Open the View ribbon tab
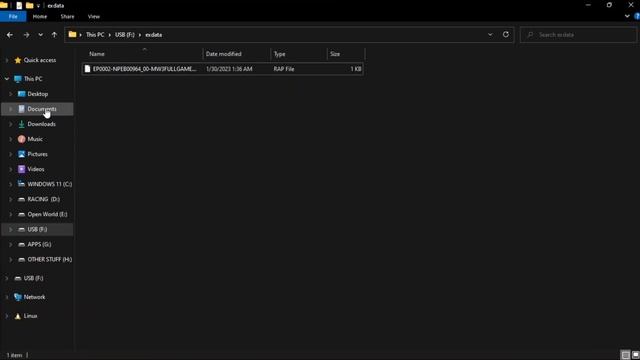 tap(93, 17)
